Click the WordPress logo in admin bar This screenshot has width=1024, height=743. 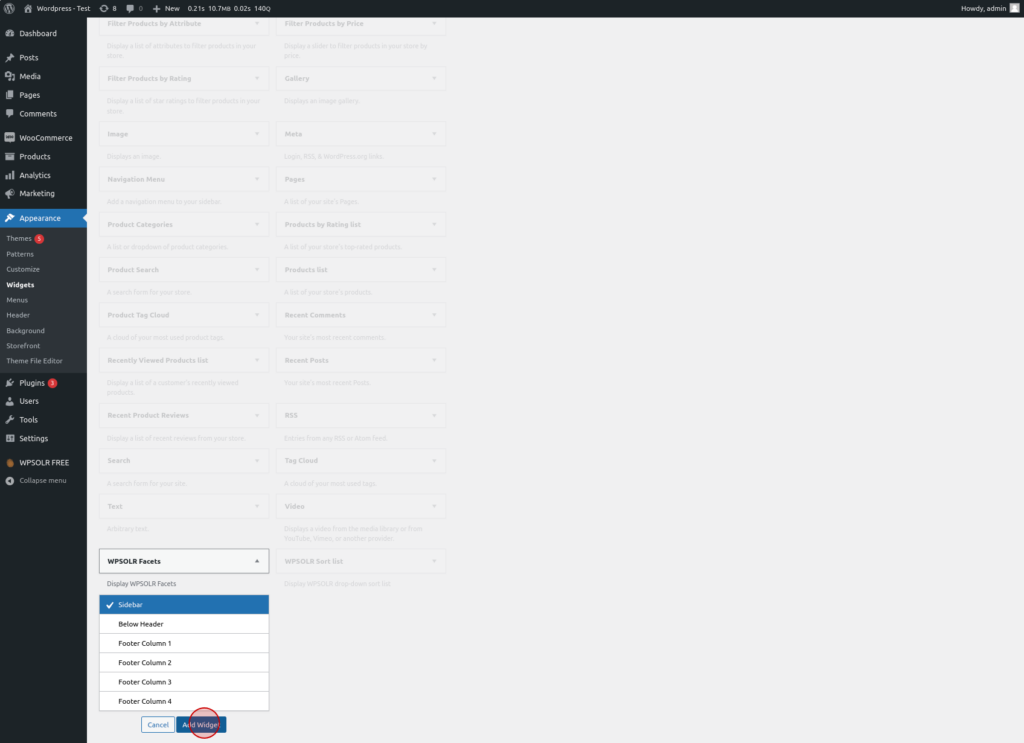[x=9, y=8]
